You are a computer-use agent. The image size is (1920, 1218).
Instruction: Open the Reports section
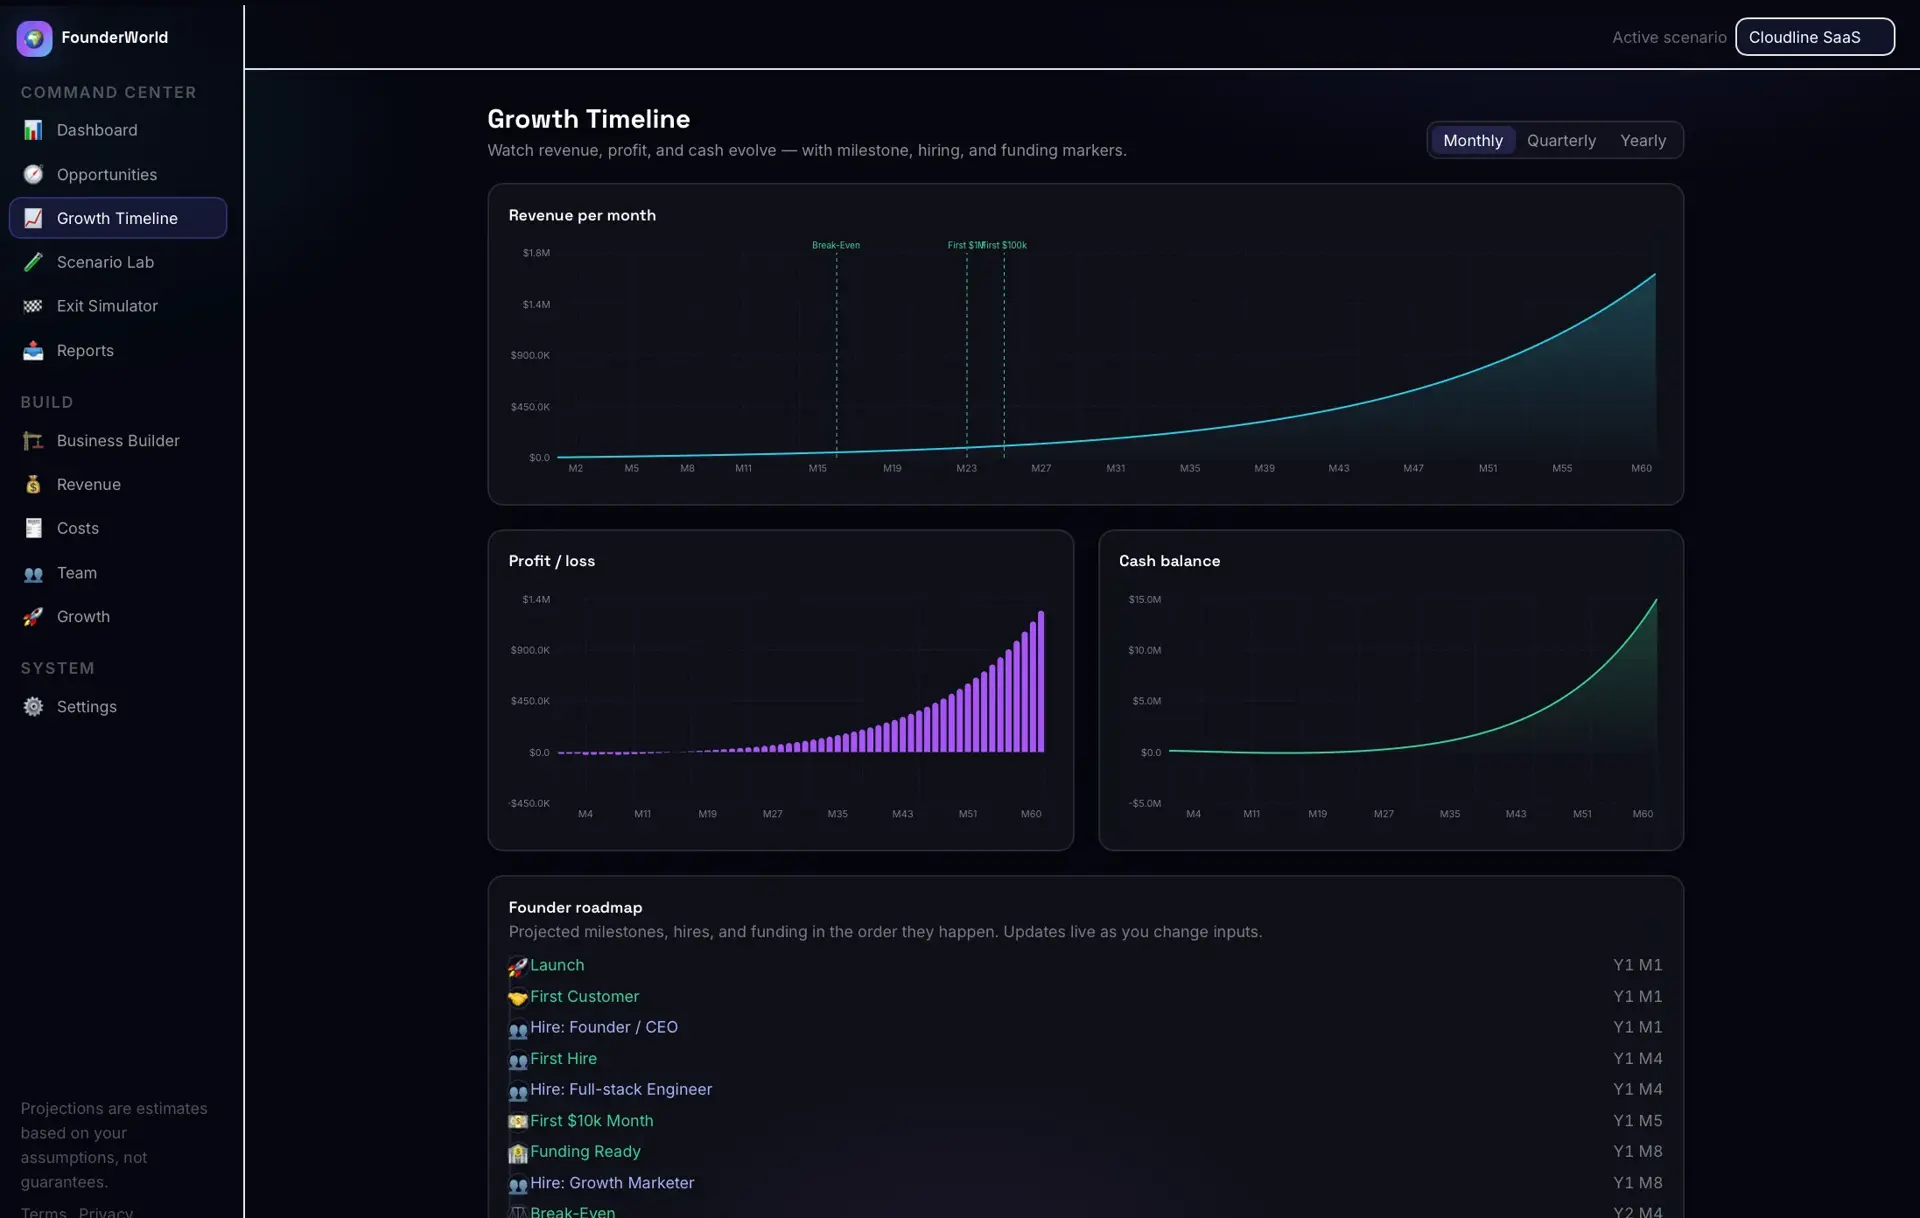tap(118, 351)
